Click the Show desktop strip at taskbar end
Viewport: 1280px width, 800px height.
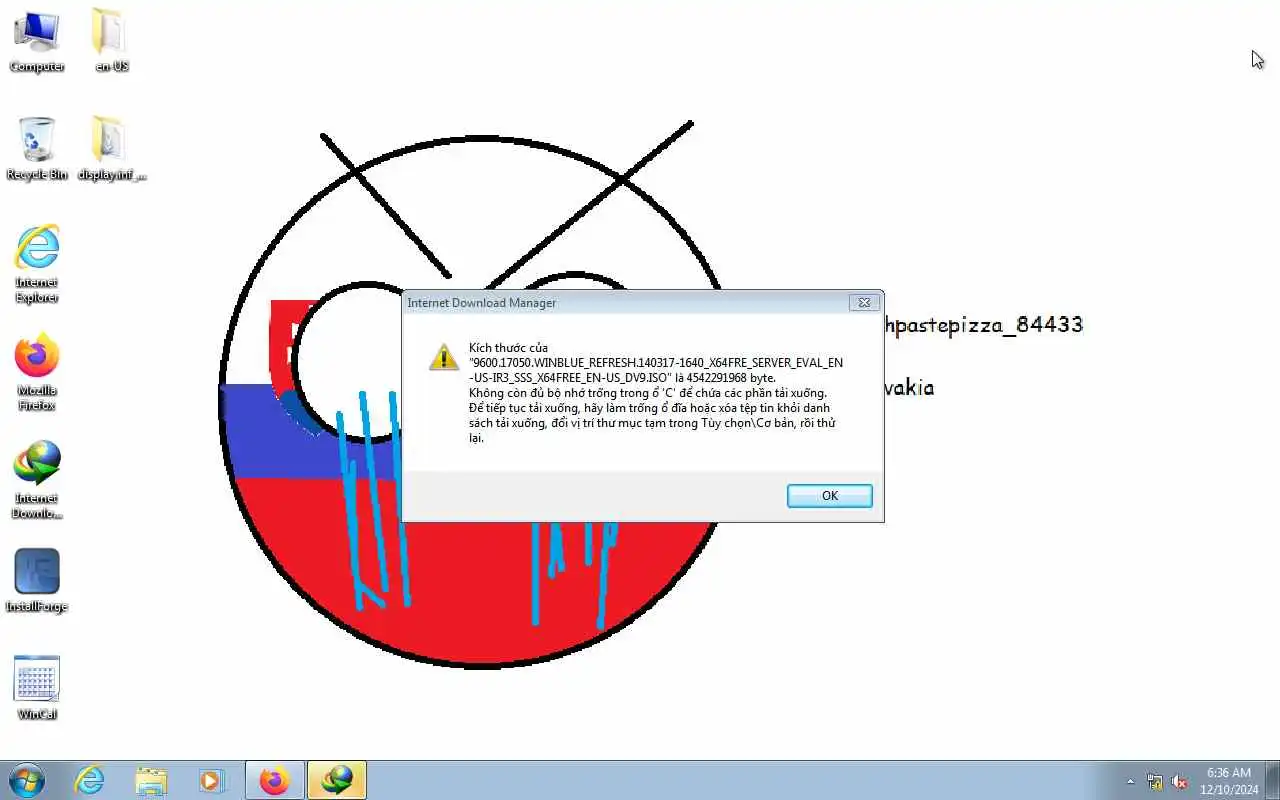pos(1272,780)
